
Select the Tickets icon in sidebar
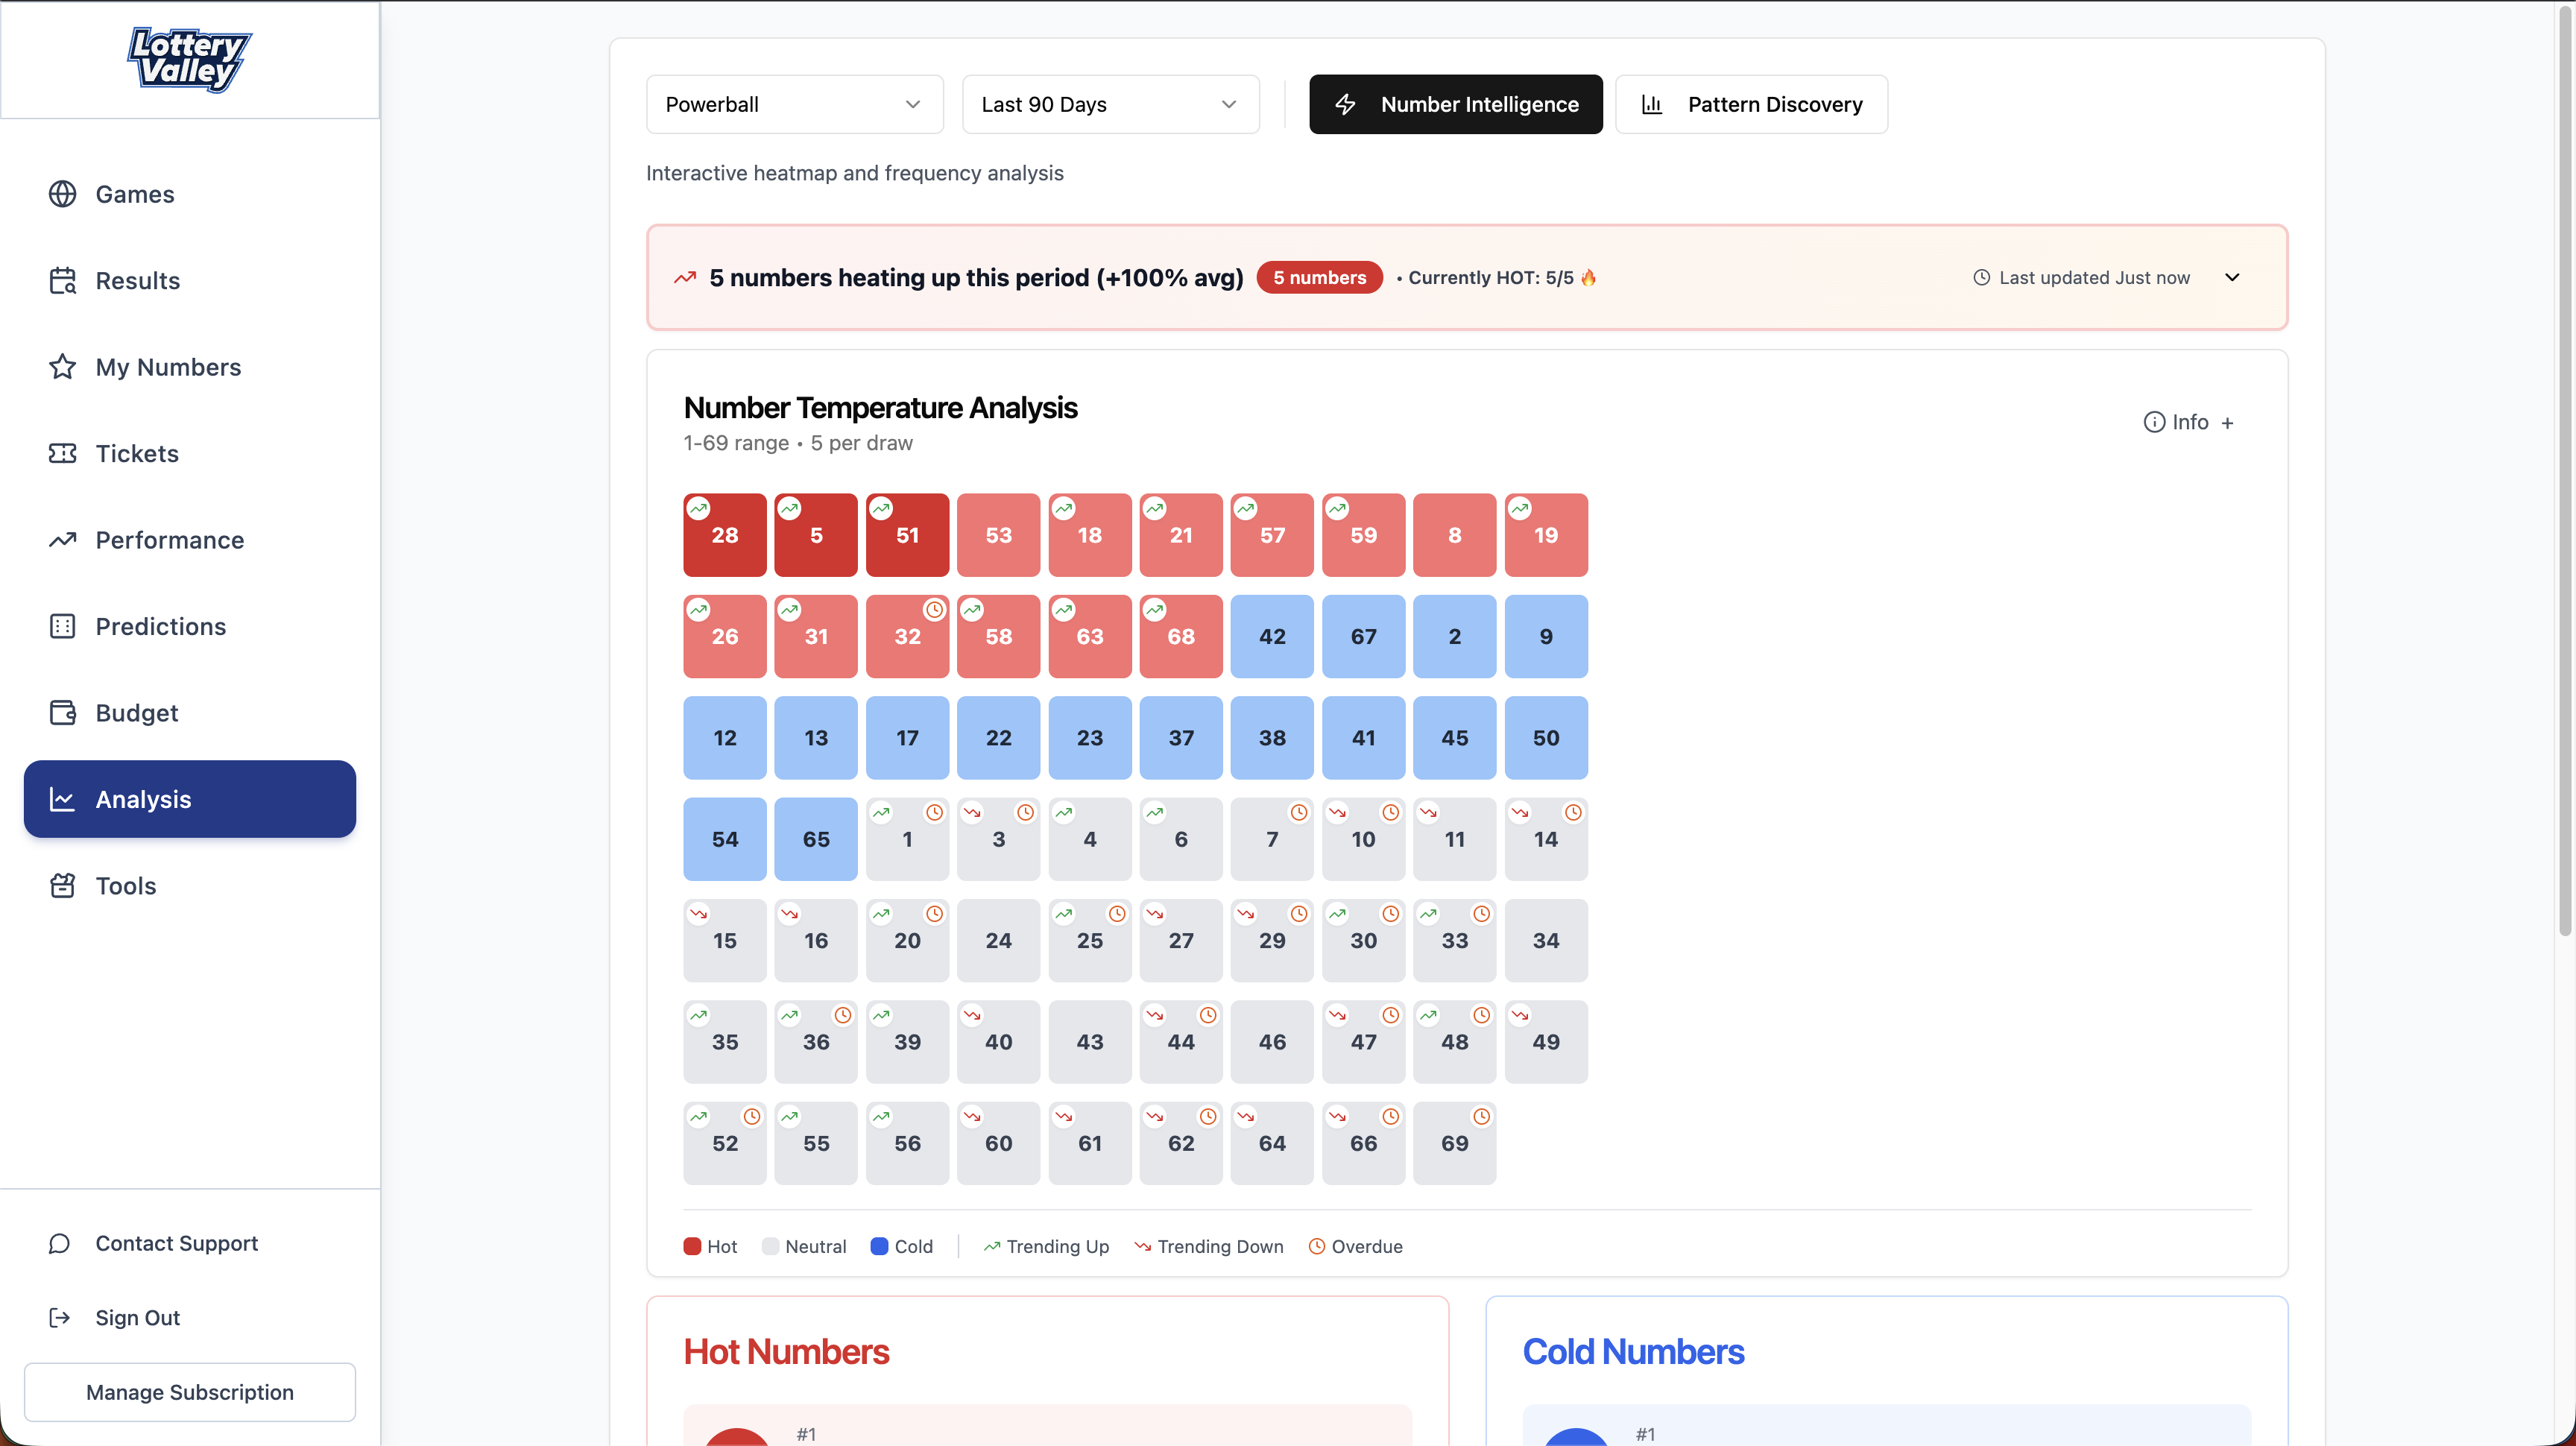click(x=62, y=453)
